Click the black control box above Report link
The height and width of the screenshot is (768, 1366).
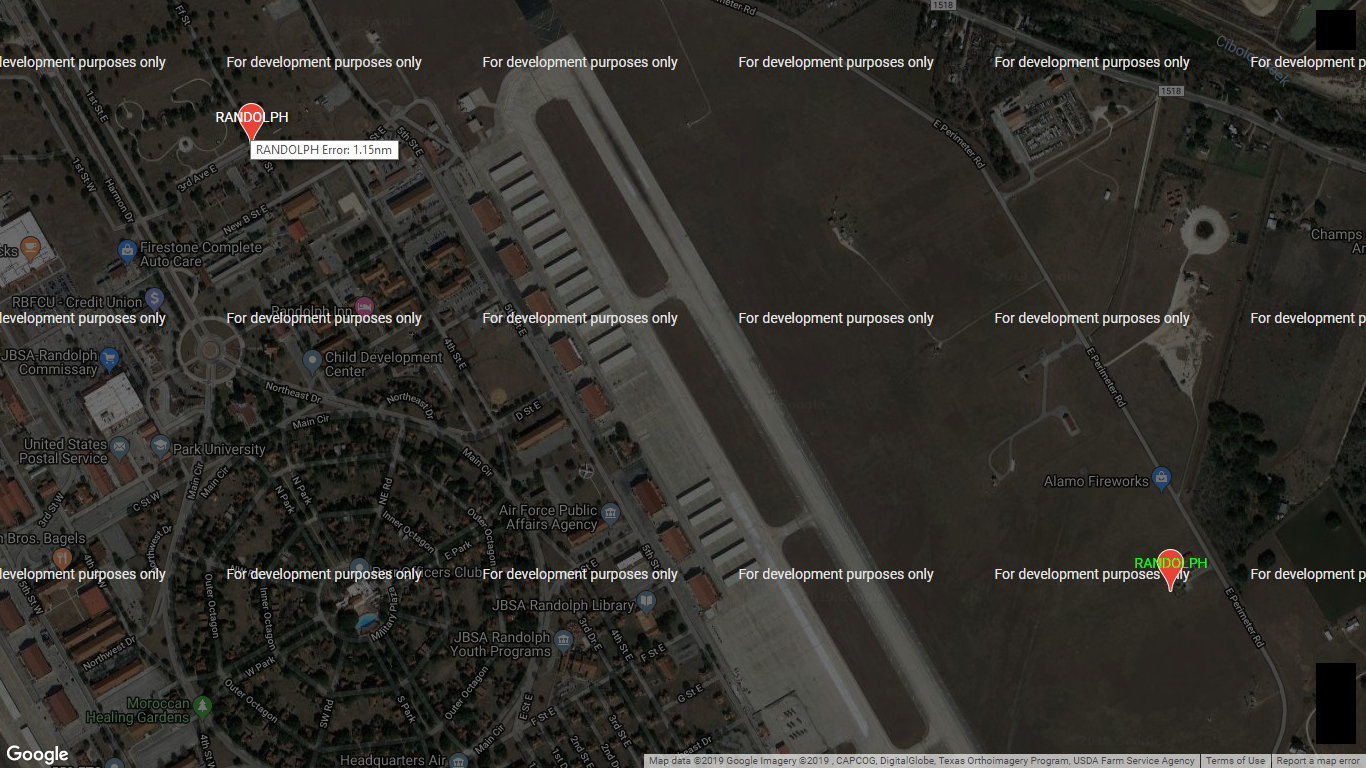[x=1335, y=703]
